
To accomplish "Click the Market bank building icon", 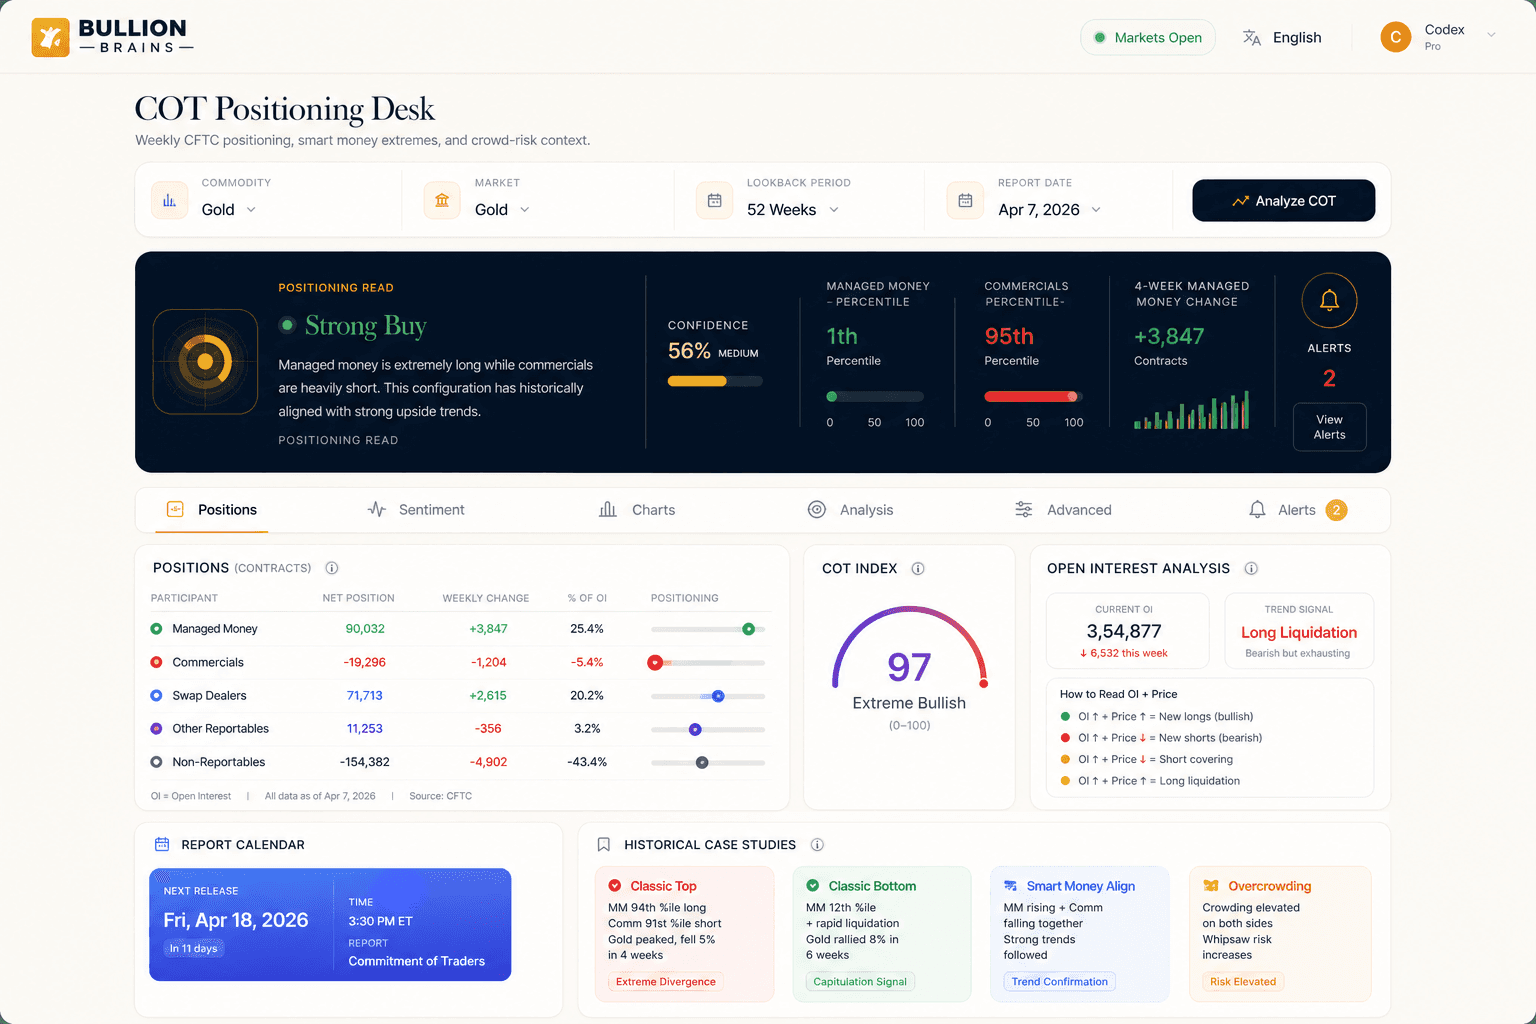I will pos(442,200).
